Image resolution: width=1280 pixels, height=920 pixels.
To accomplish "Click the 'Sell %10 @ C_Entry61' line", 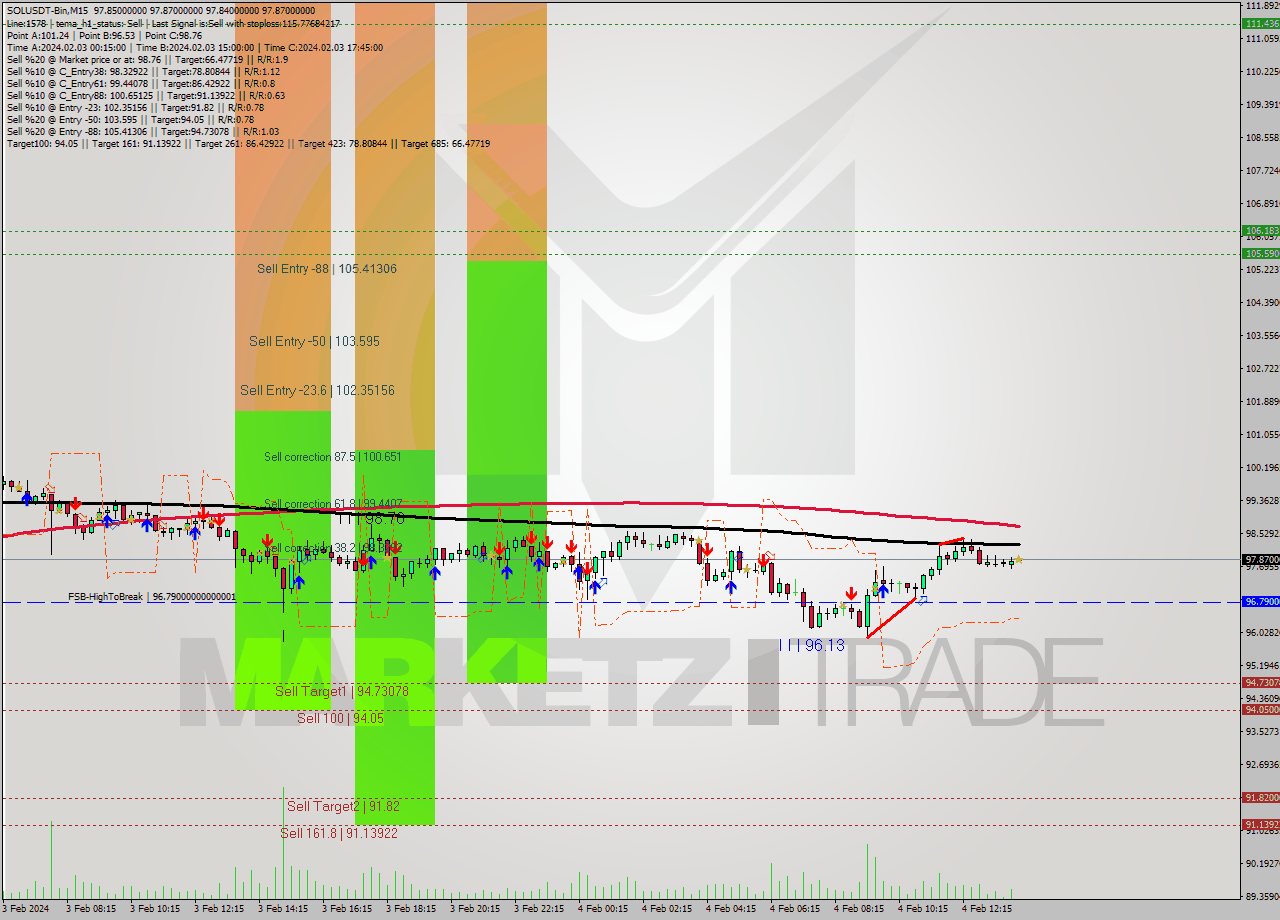I will coord(140,83).
